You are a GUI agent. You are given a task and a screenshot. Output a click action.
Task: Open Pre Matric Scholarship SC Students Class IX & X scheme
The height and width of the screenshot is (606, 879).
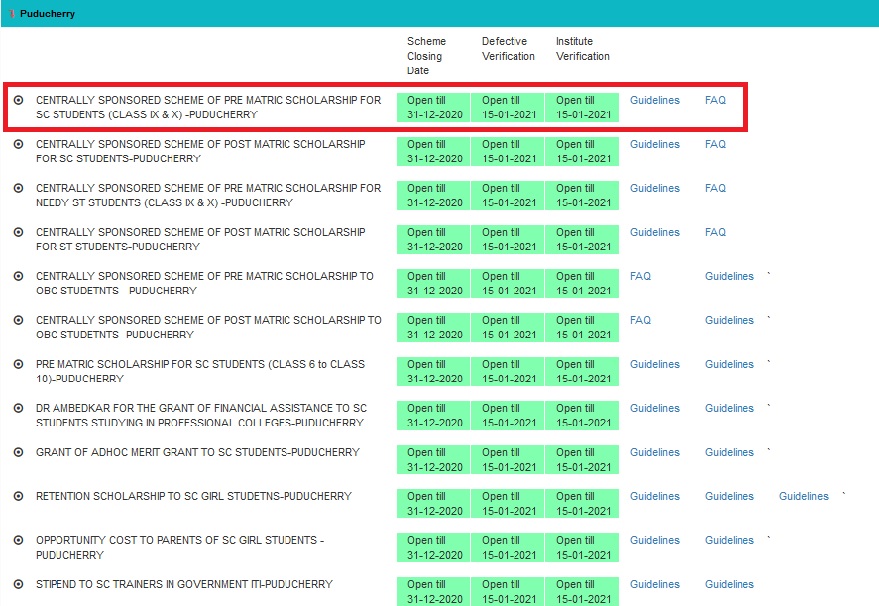[209, 107]
